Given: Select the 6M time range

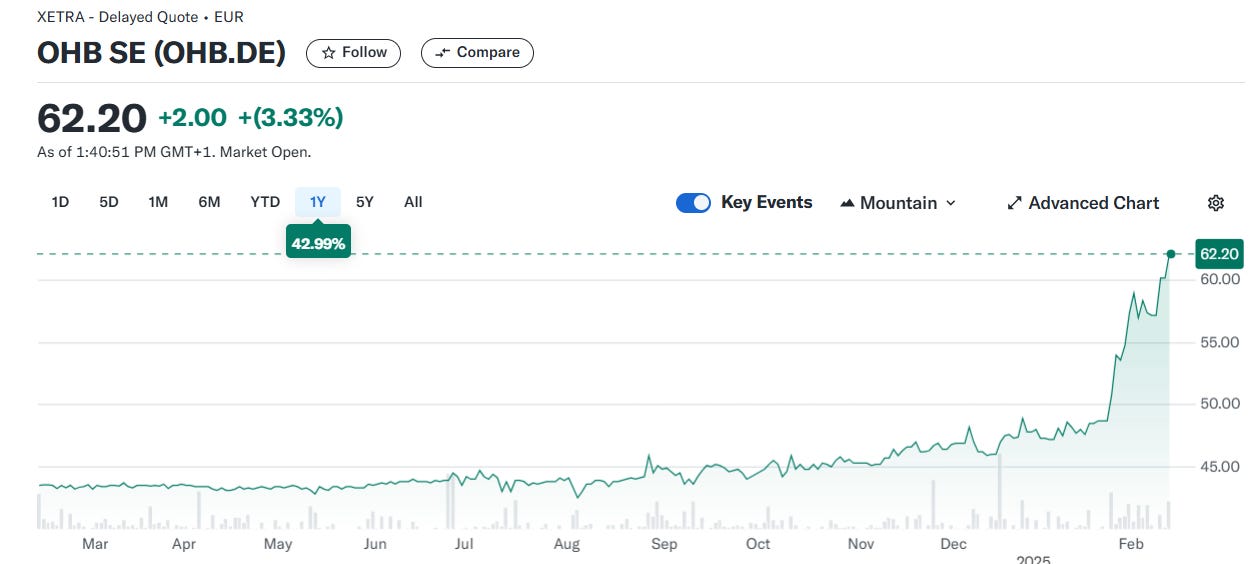Looking at the screenshot, I should 209,202.
